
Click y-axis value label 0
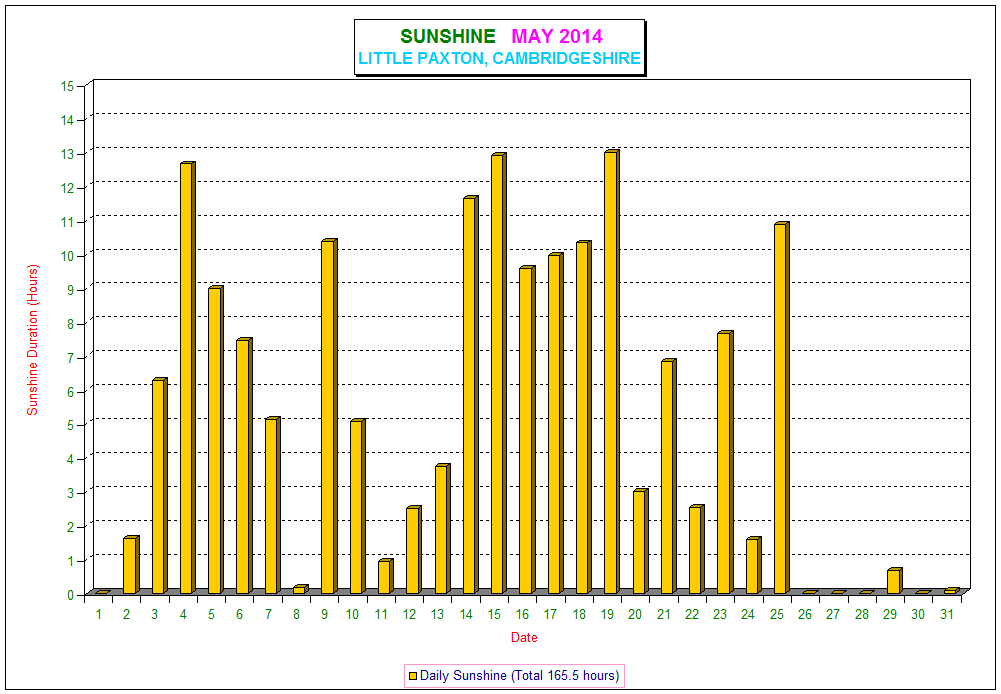click(71, 595)
